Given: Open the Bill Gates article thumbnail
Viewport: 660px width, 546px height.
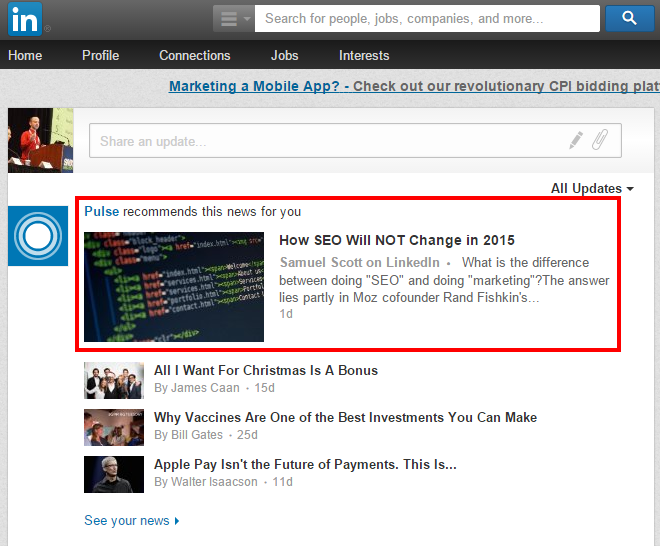Looking at the screenshot, I should tap(114, 427).
